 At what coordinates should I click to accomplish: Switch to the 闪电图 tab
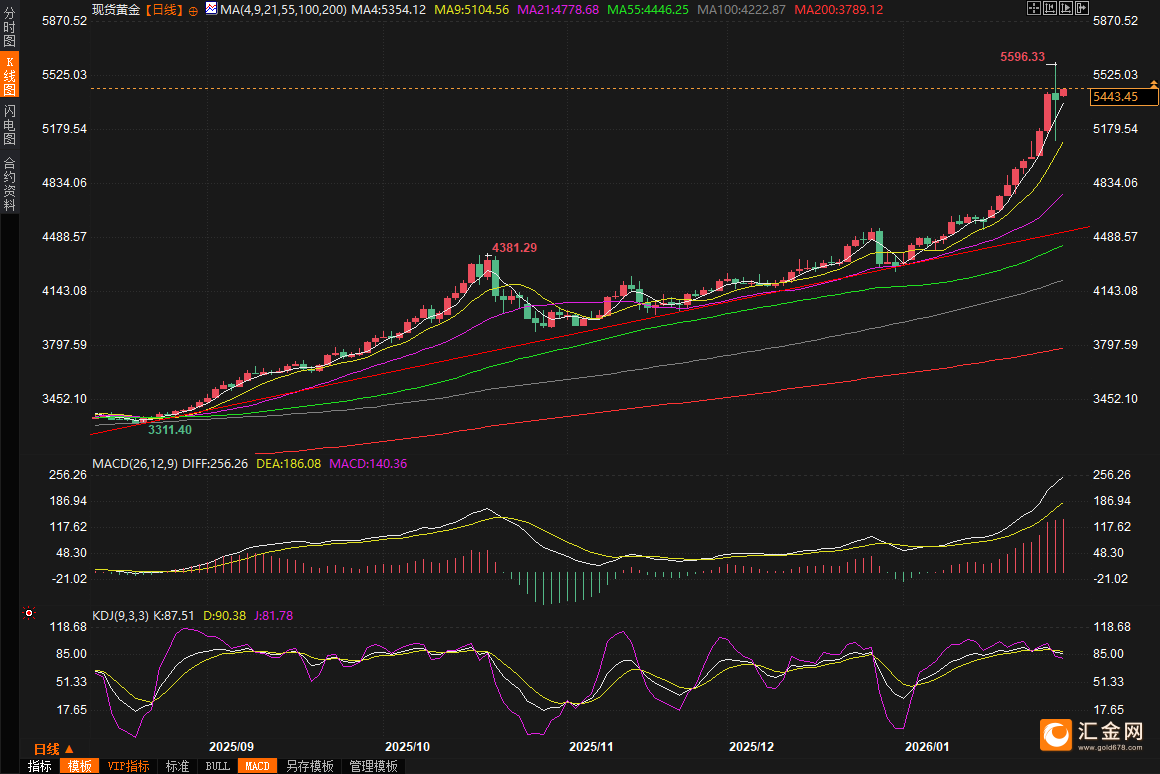(x=9, y=124)
